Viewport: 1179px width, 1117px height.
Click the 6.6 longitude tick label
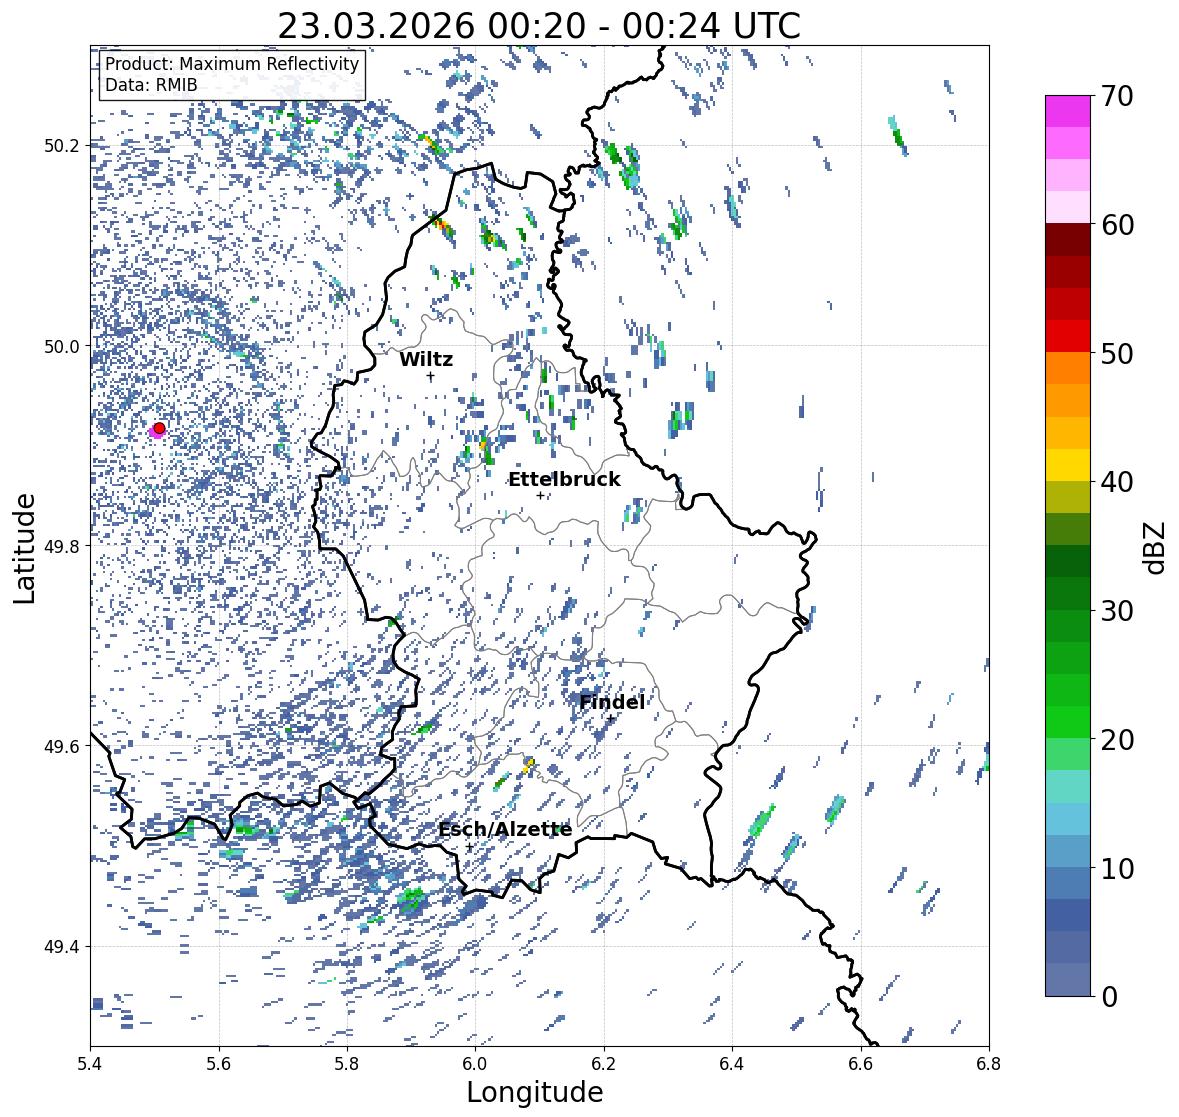861,1063
